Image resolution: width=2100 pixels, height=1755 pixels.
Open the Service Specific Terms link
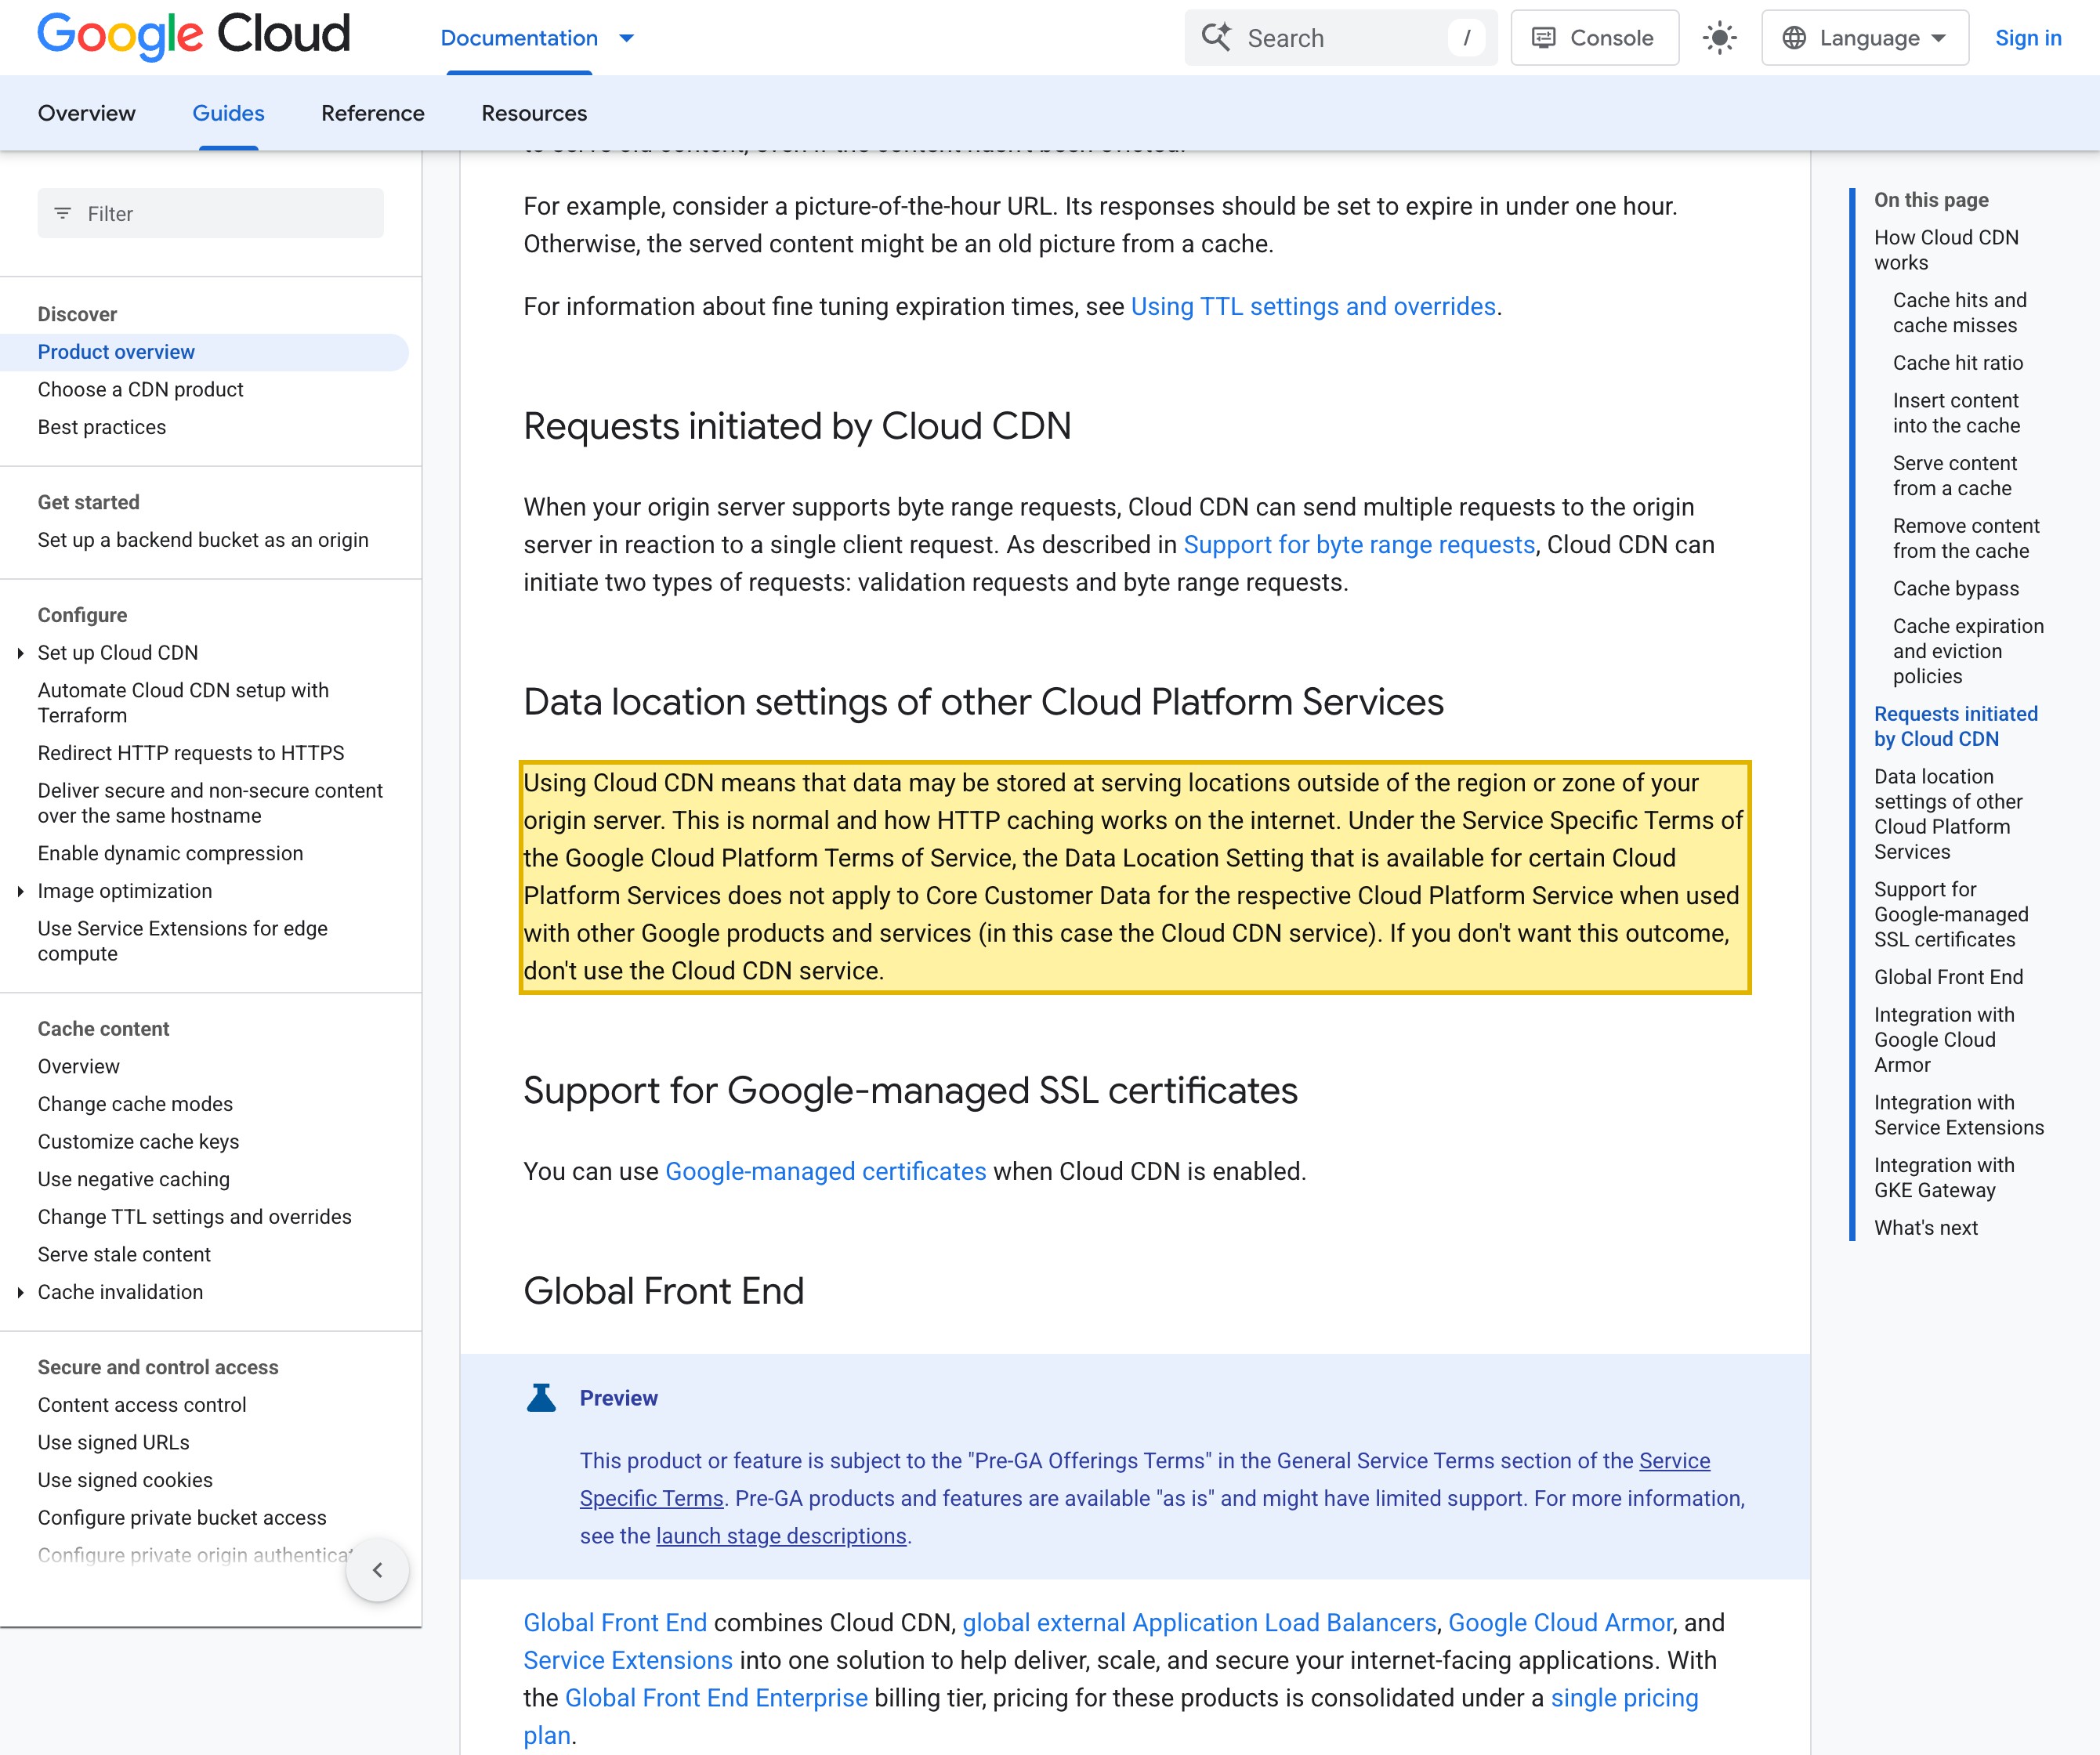(1145, 1480)
